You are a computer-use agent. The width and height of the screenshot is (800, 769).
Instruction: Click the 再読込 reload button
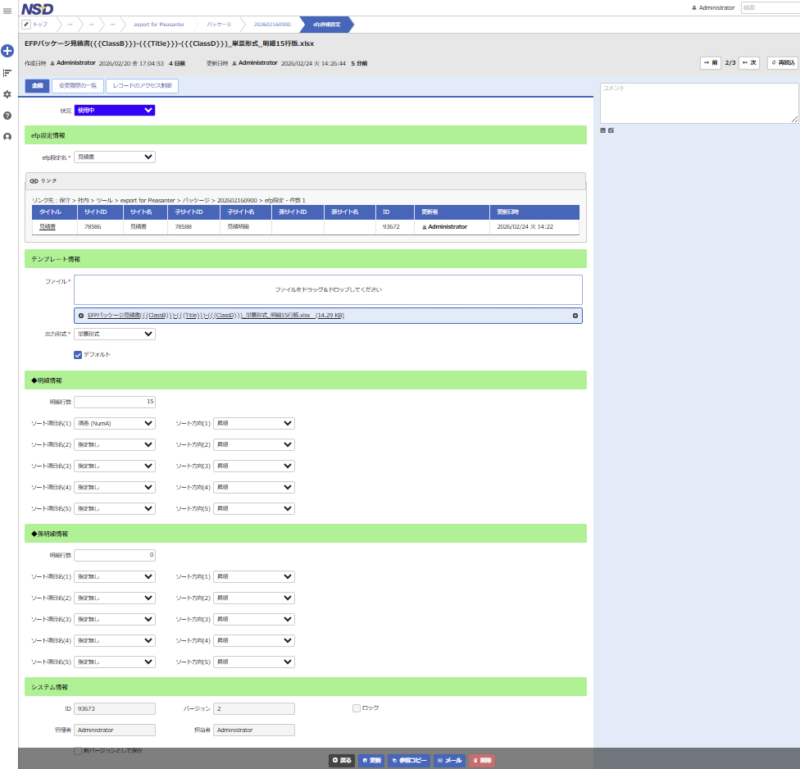point(782,62)
